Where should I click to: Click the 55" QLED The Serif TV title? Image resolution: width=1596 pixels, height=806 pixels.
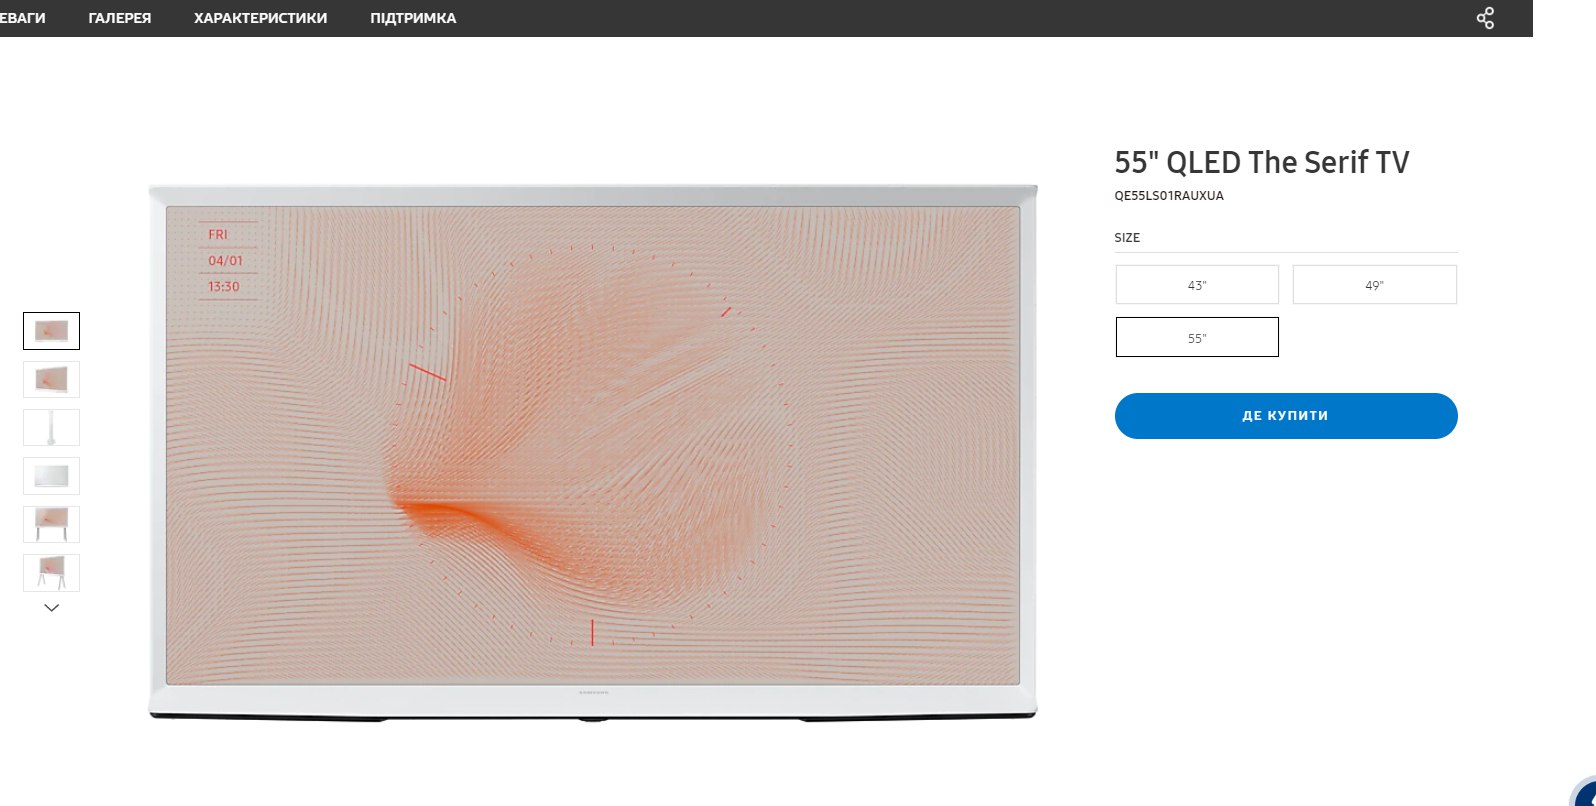[1262, 162]
